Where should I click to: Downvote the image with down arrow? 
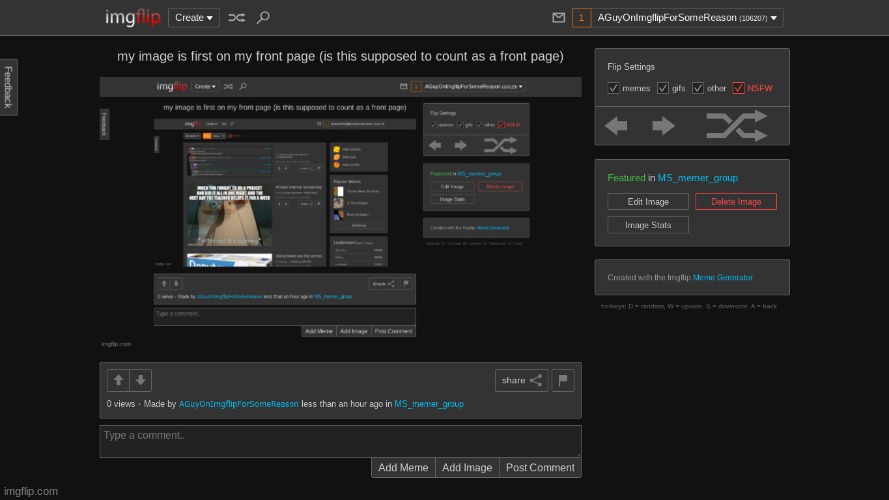[140, 380]
